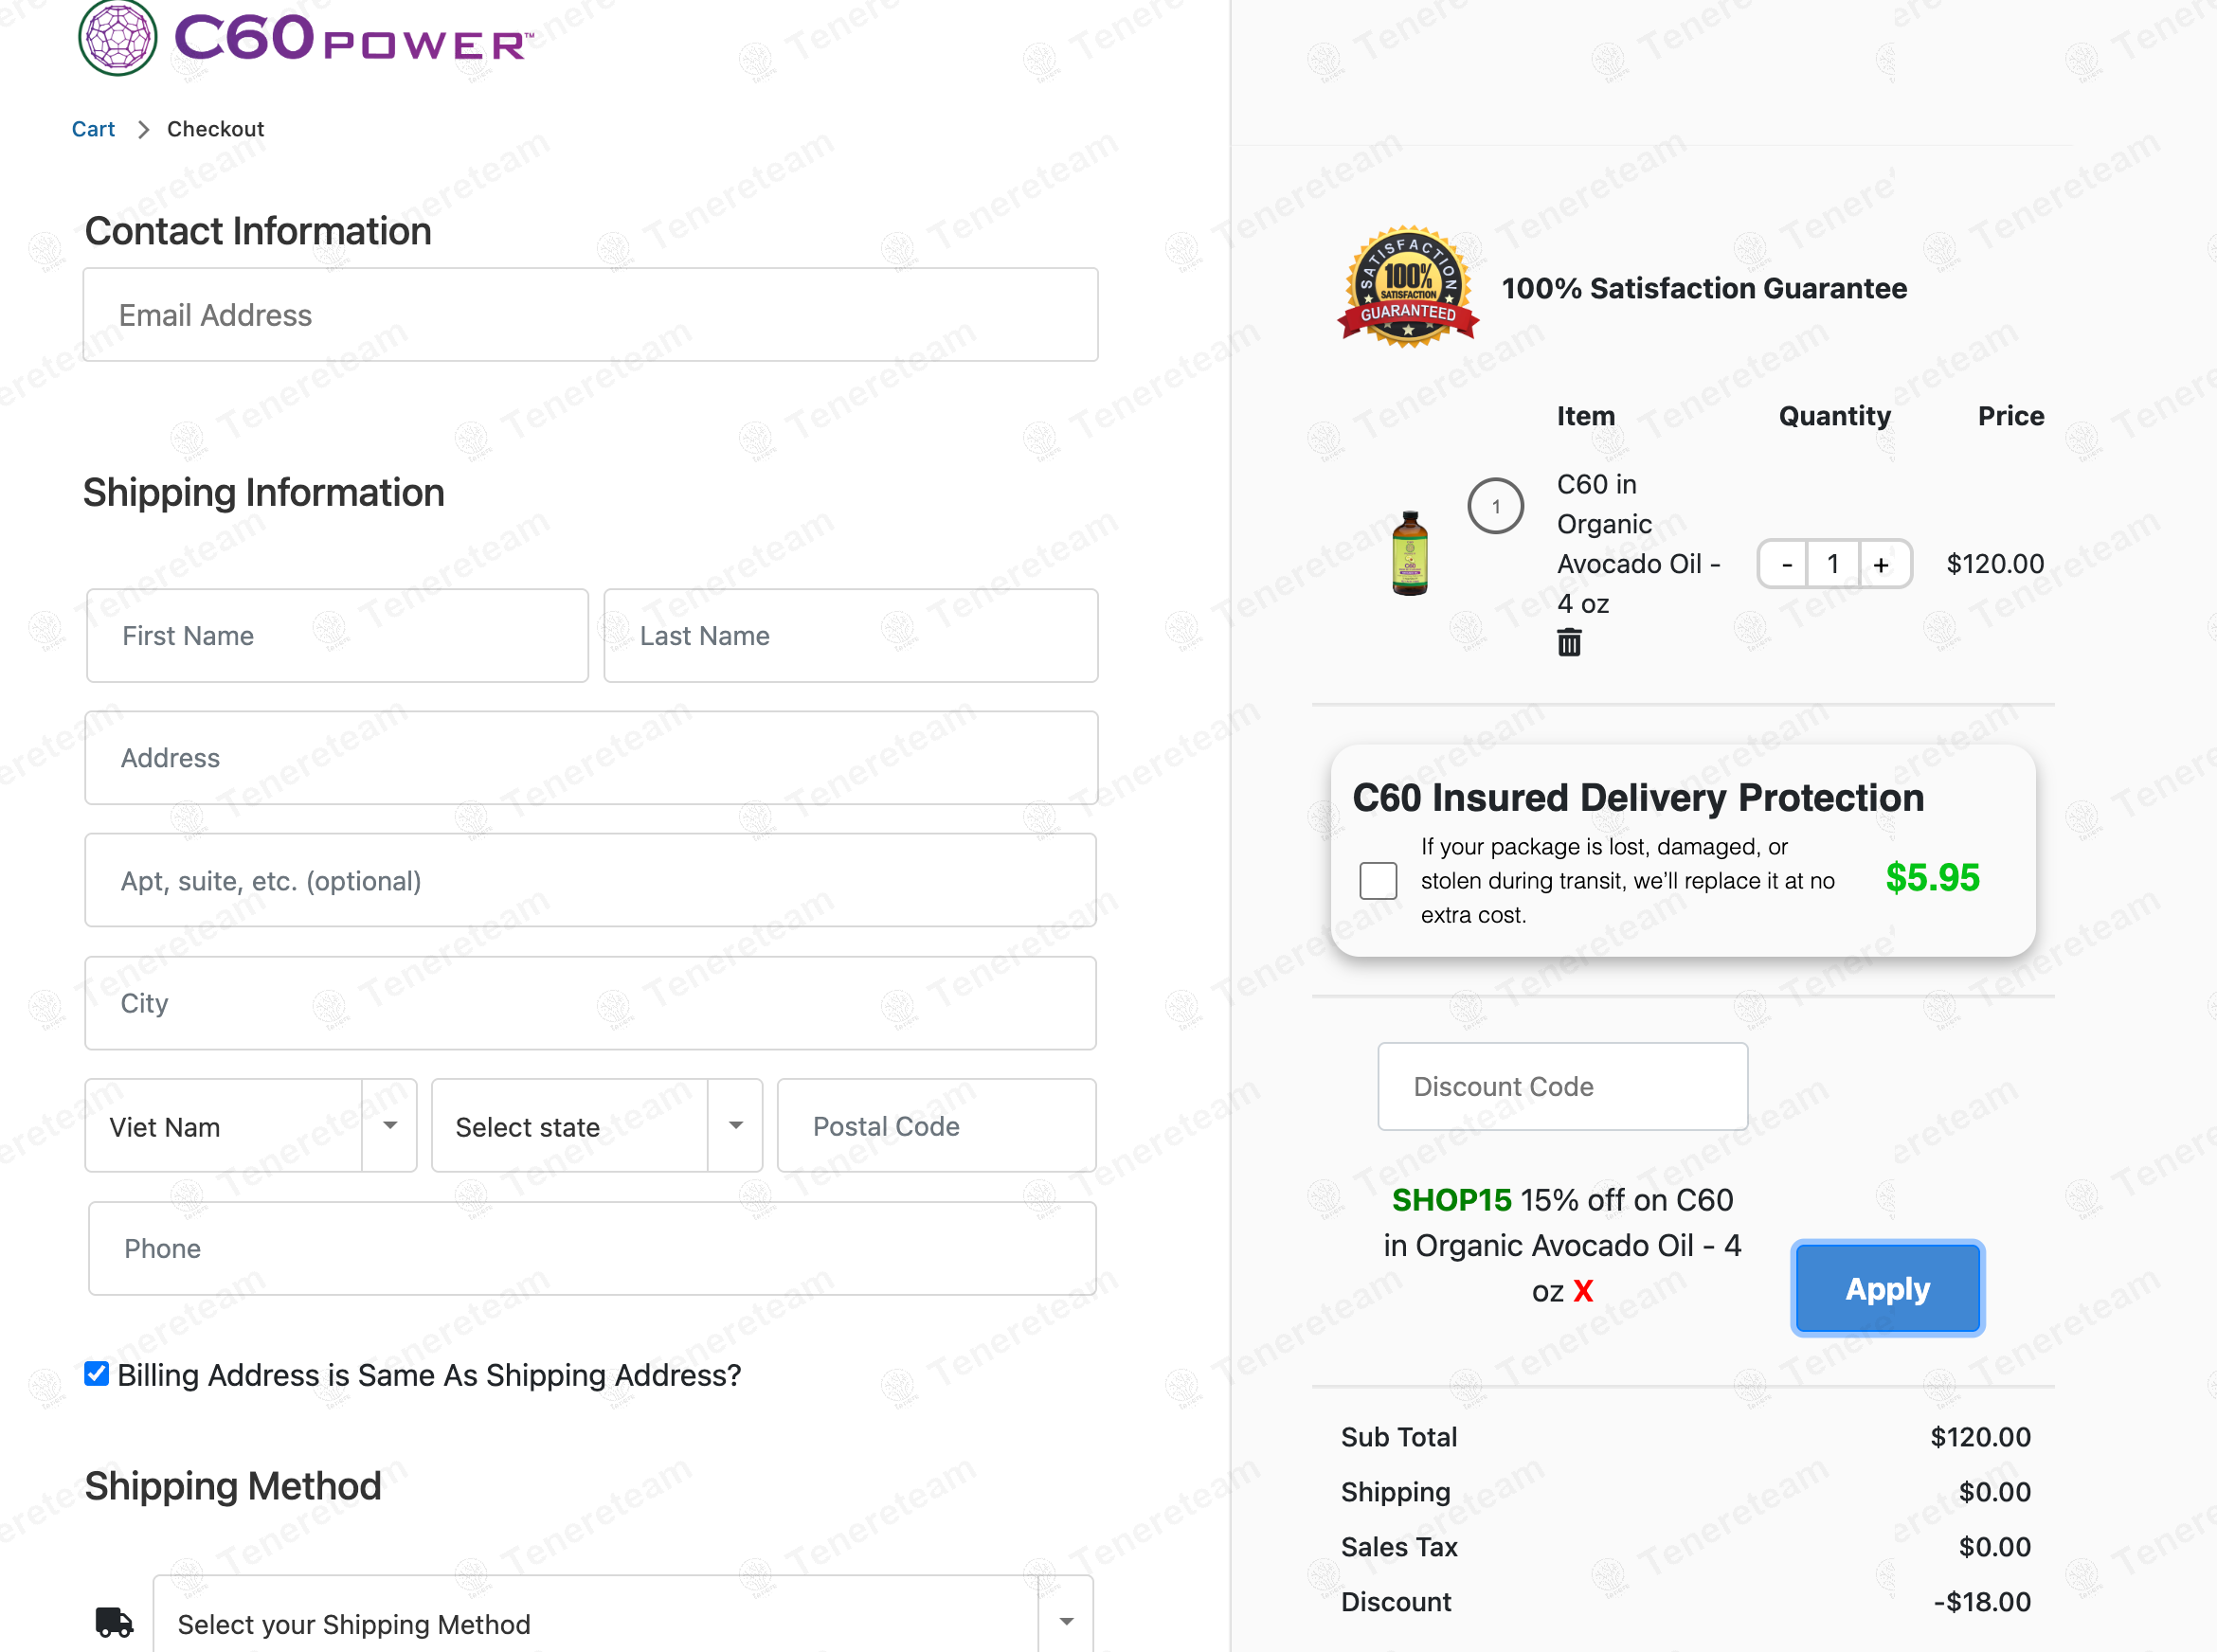The width and height of the screenshot is (2217, 1652).
Task: Click the satisfaction guarantee badge
Action: pos(1408,288)
